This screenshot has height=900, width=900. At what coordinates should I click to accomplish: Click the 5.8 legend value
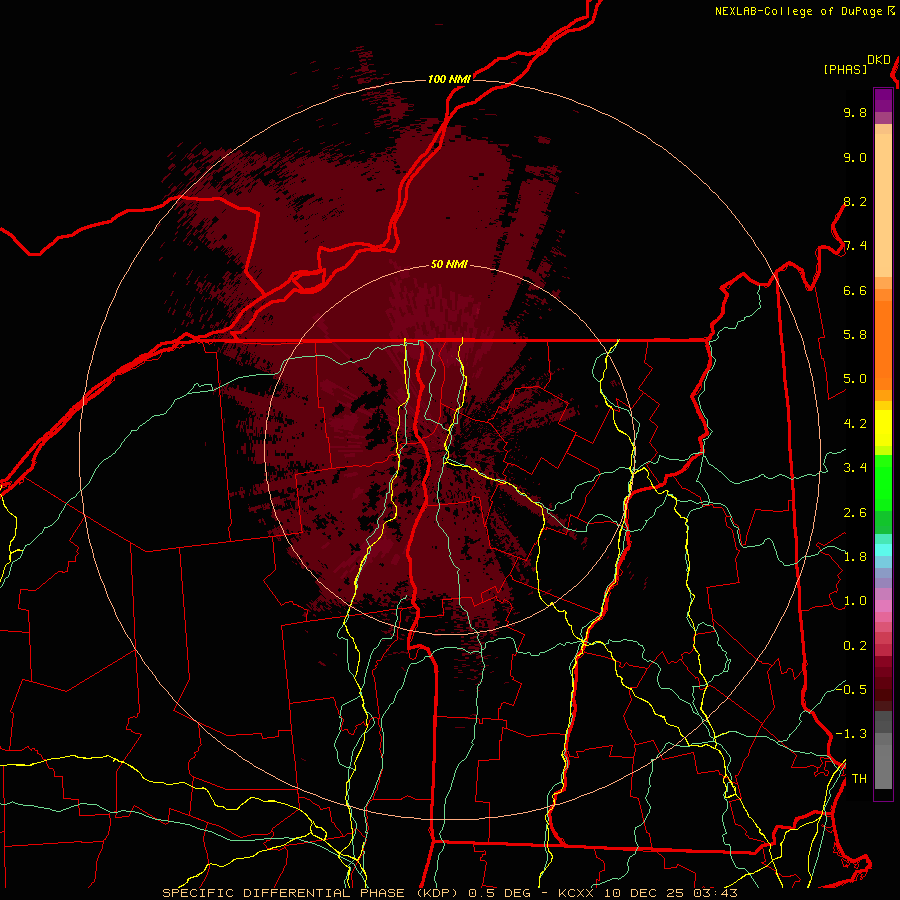point(855,335)
